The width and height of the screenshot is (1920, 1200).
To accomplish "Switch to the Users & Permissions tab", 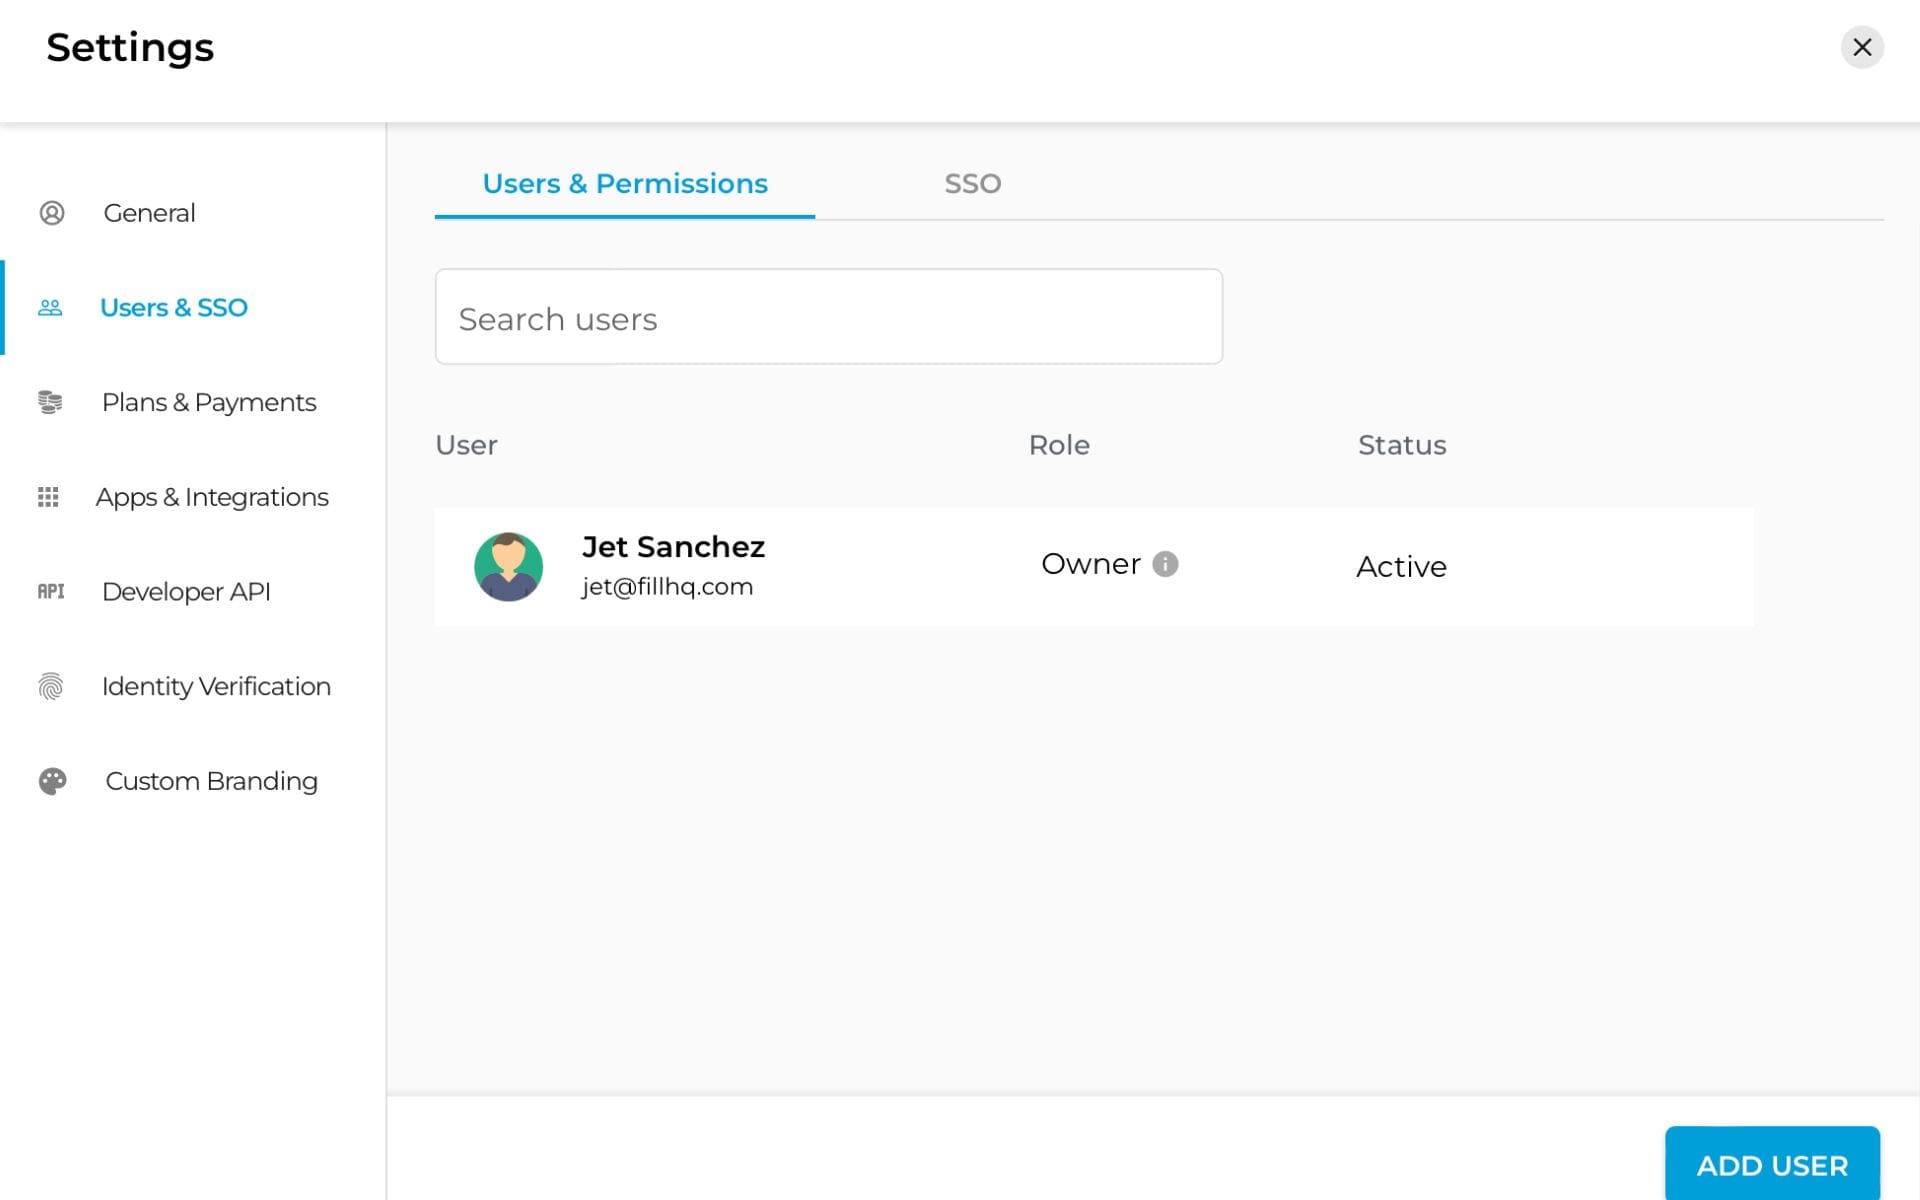I will [x=625, y=184].
